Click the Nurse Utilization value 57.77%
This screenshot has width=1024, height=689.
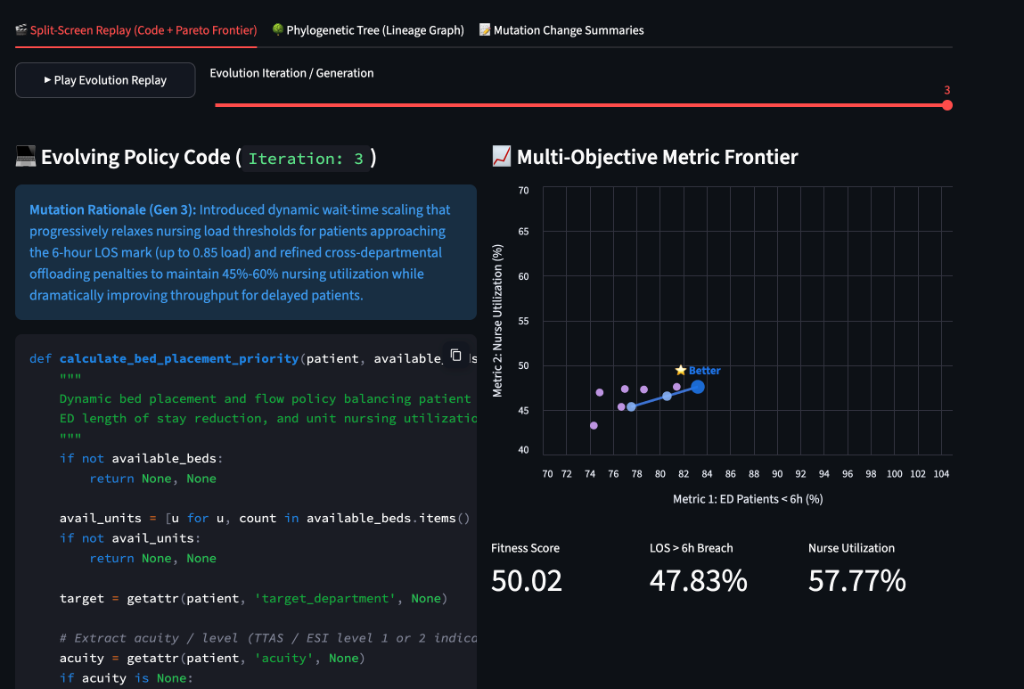[857, 581]
